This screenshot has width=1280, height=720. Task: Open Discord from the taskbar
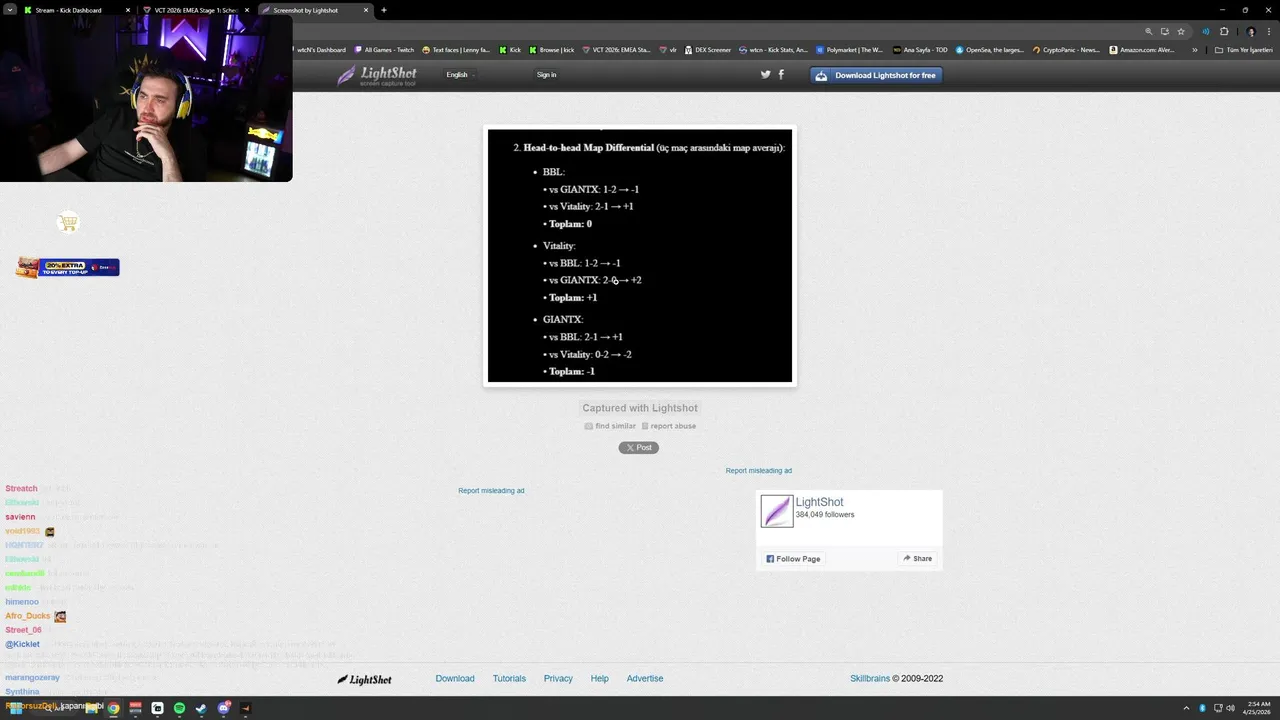coord(224,708)
